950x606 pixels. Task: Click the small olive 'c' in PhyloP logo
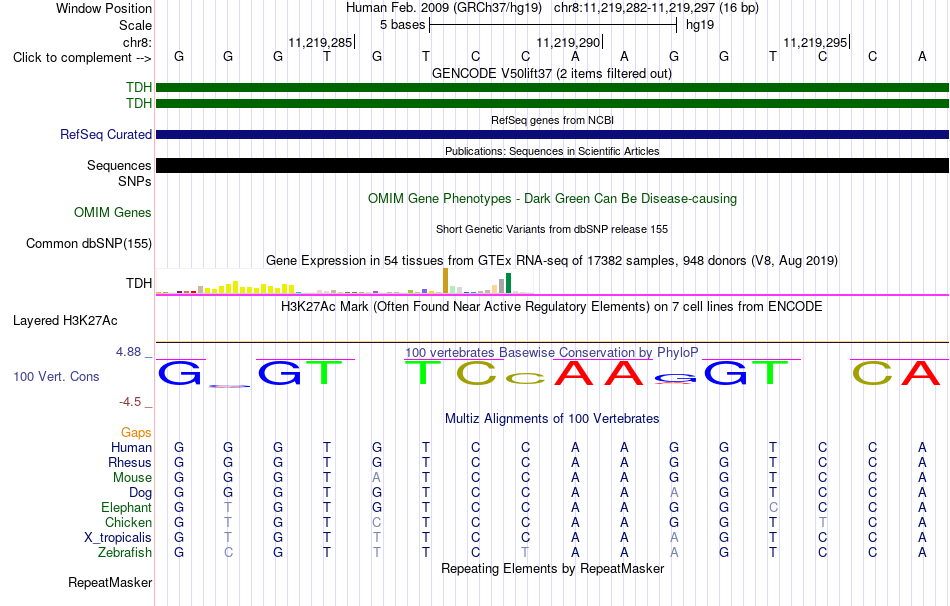point(525,379)
